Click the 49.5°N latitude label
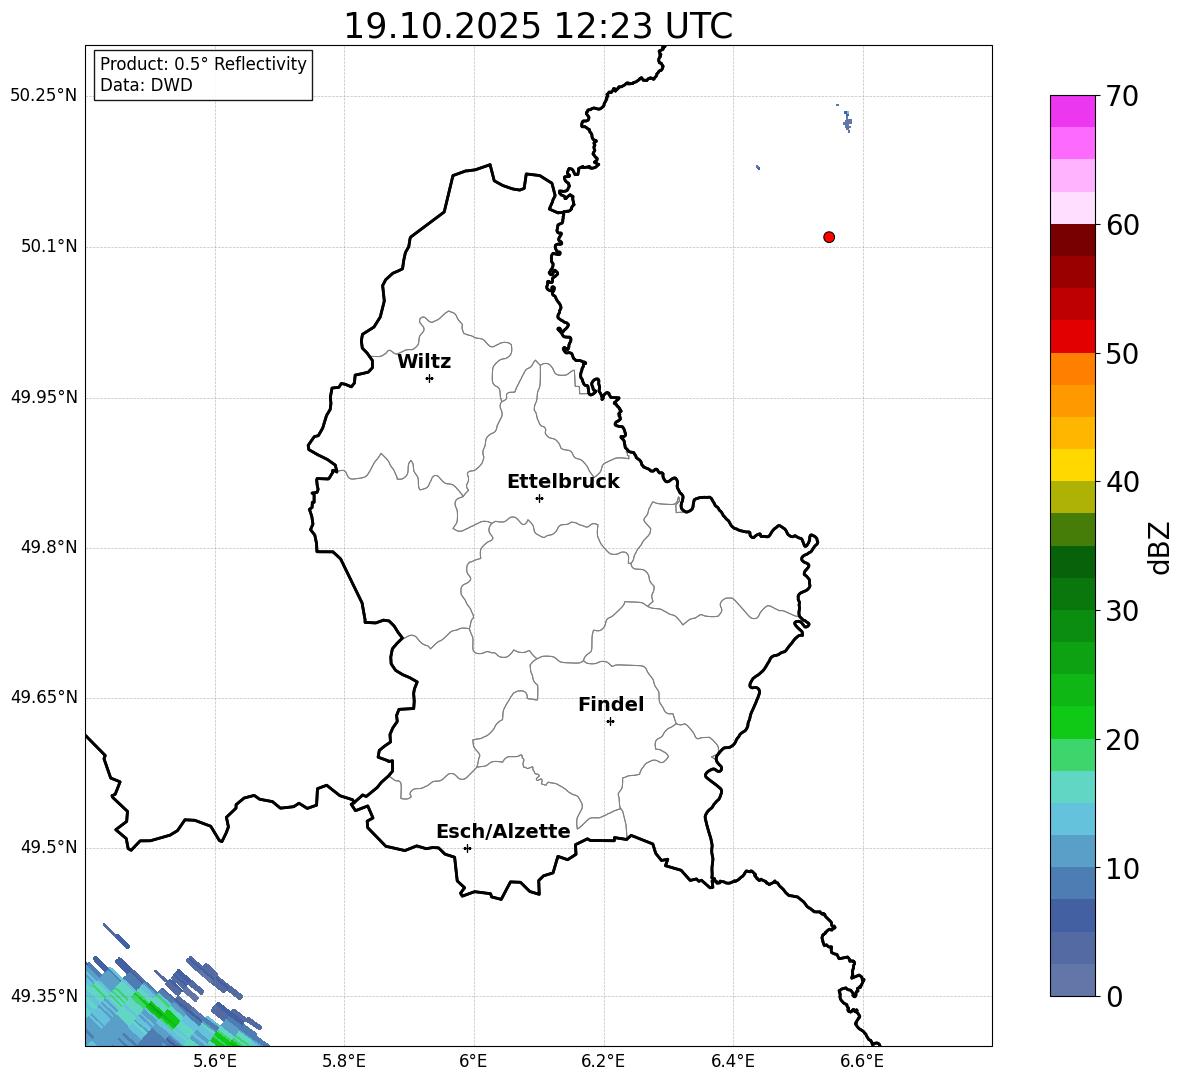 point(49,847)
